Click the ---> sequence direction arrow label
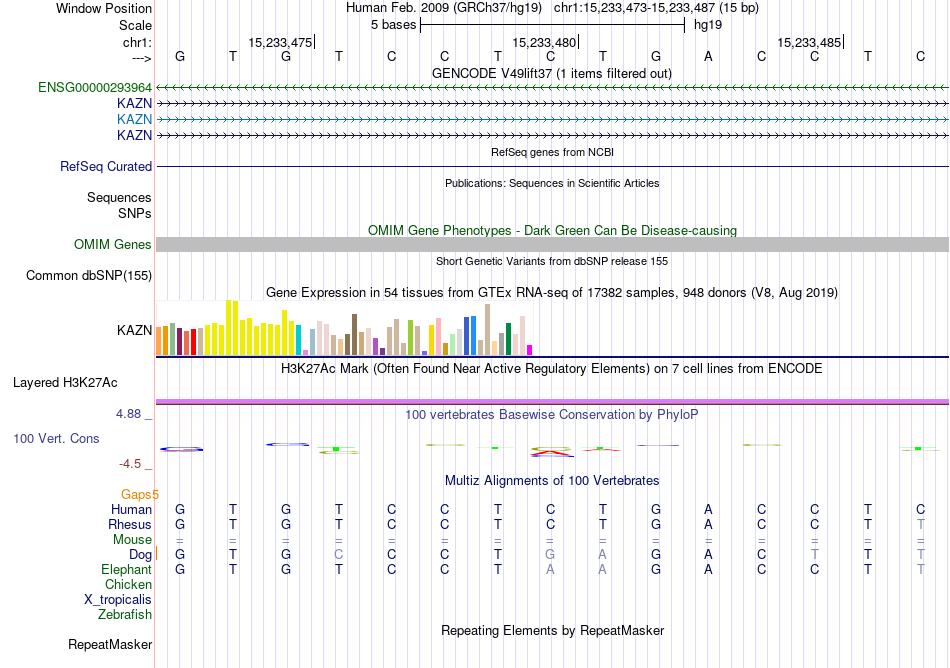The height and width of the screenshot is (668, 950). [x=142, y=58]
